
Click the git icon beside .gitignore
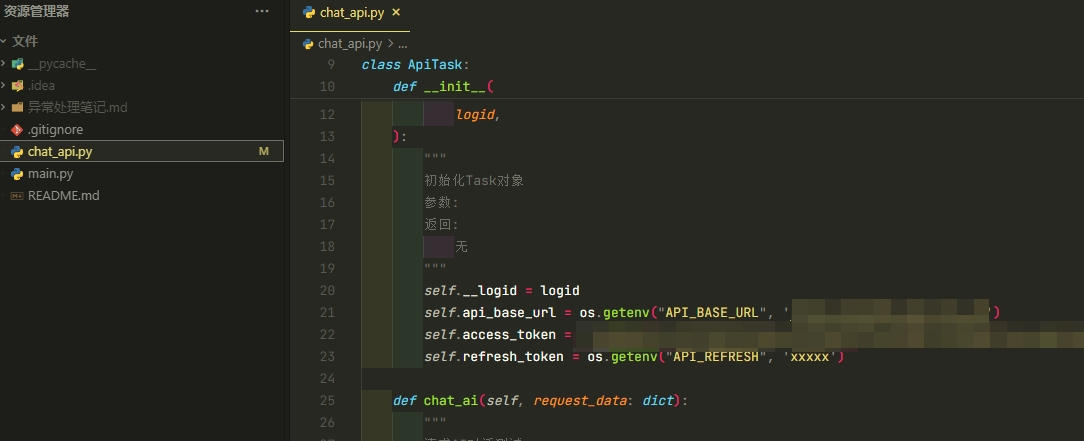16,130
